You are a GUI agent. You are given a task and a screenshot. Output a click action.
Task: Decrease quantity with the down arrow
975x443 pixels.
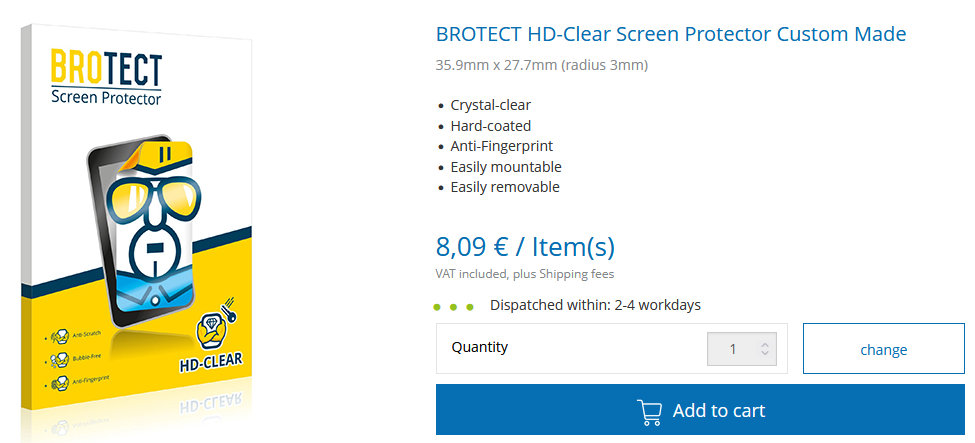point(765,354)
